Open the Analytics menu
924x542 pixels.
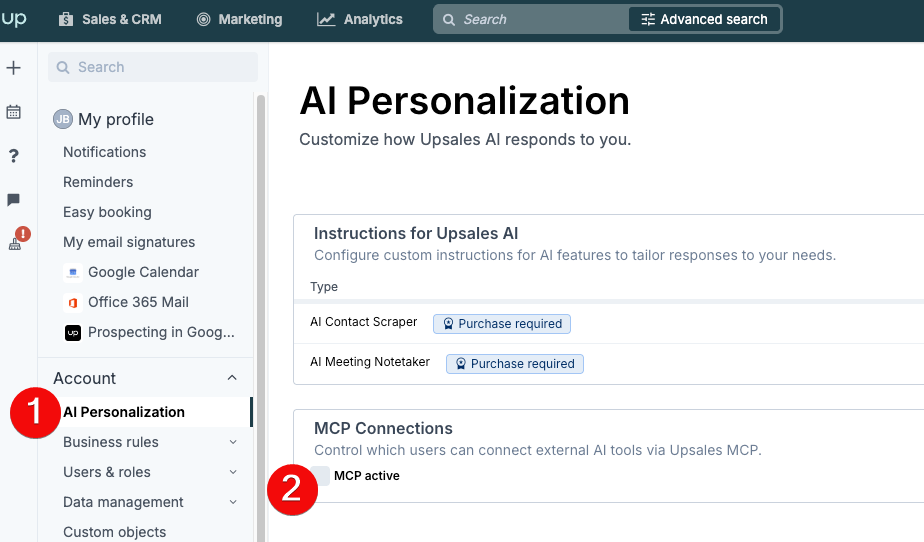tap(359, 19)
